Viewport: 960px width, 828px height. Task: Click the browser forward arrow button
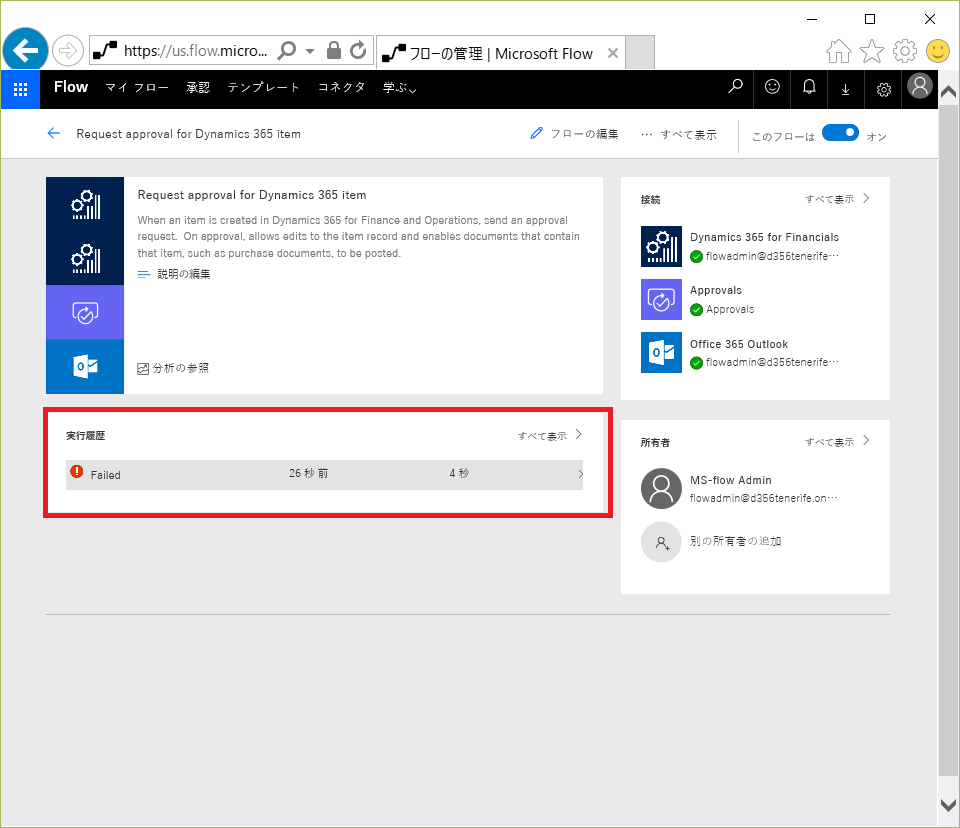click(x=67, y=50)
